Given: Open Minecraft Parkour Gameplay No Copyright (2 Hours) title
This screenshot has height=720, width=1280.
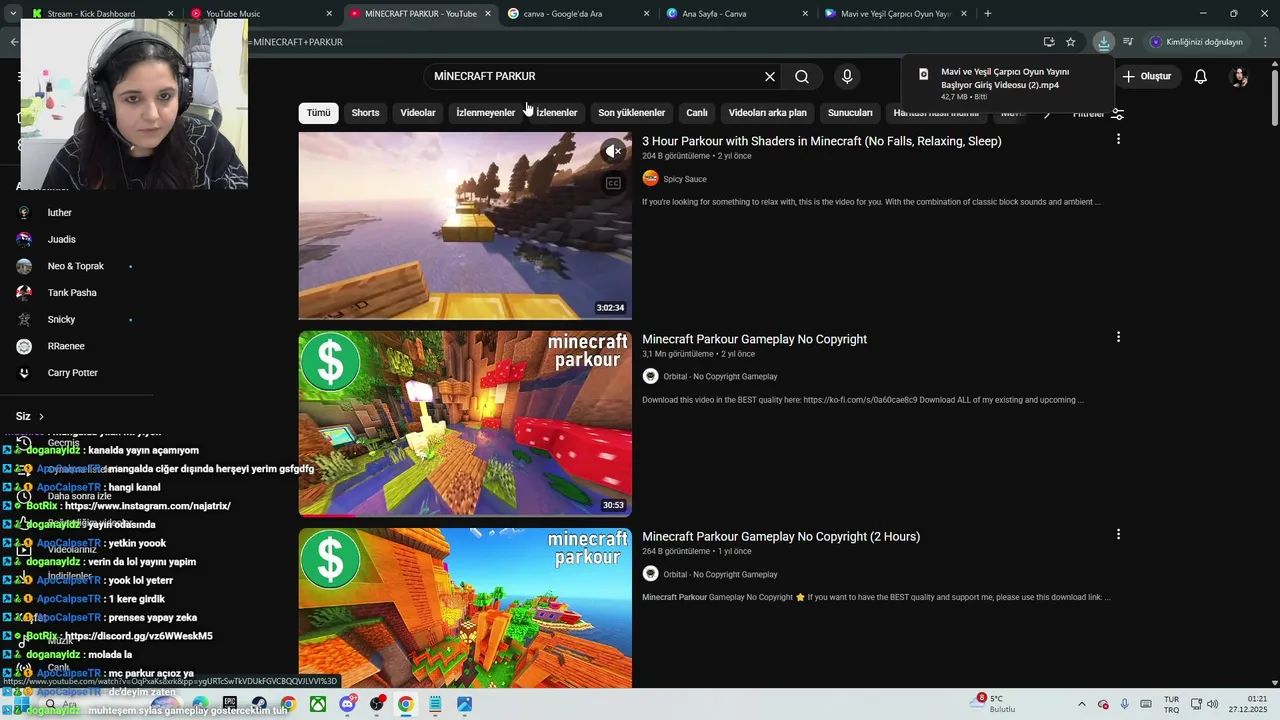Looking at the screenshot, I should [x=781, y=536].
